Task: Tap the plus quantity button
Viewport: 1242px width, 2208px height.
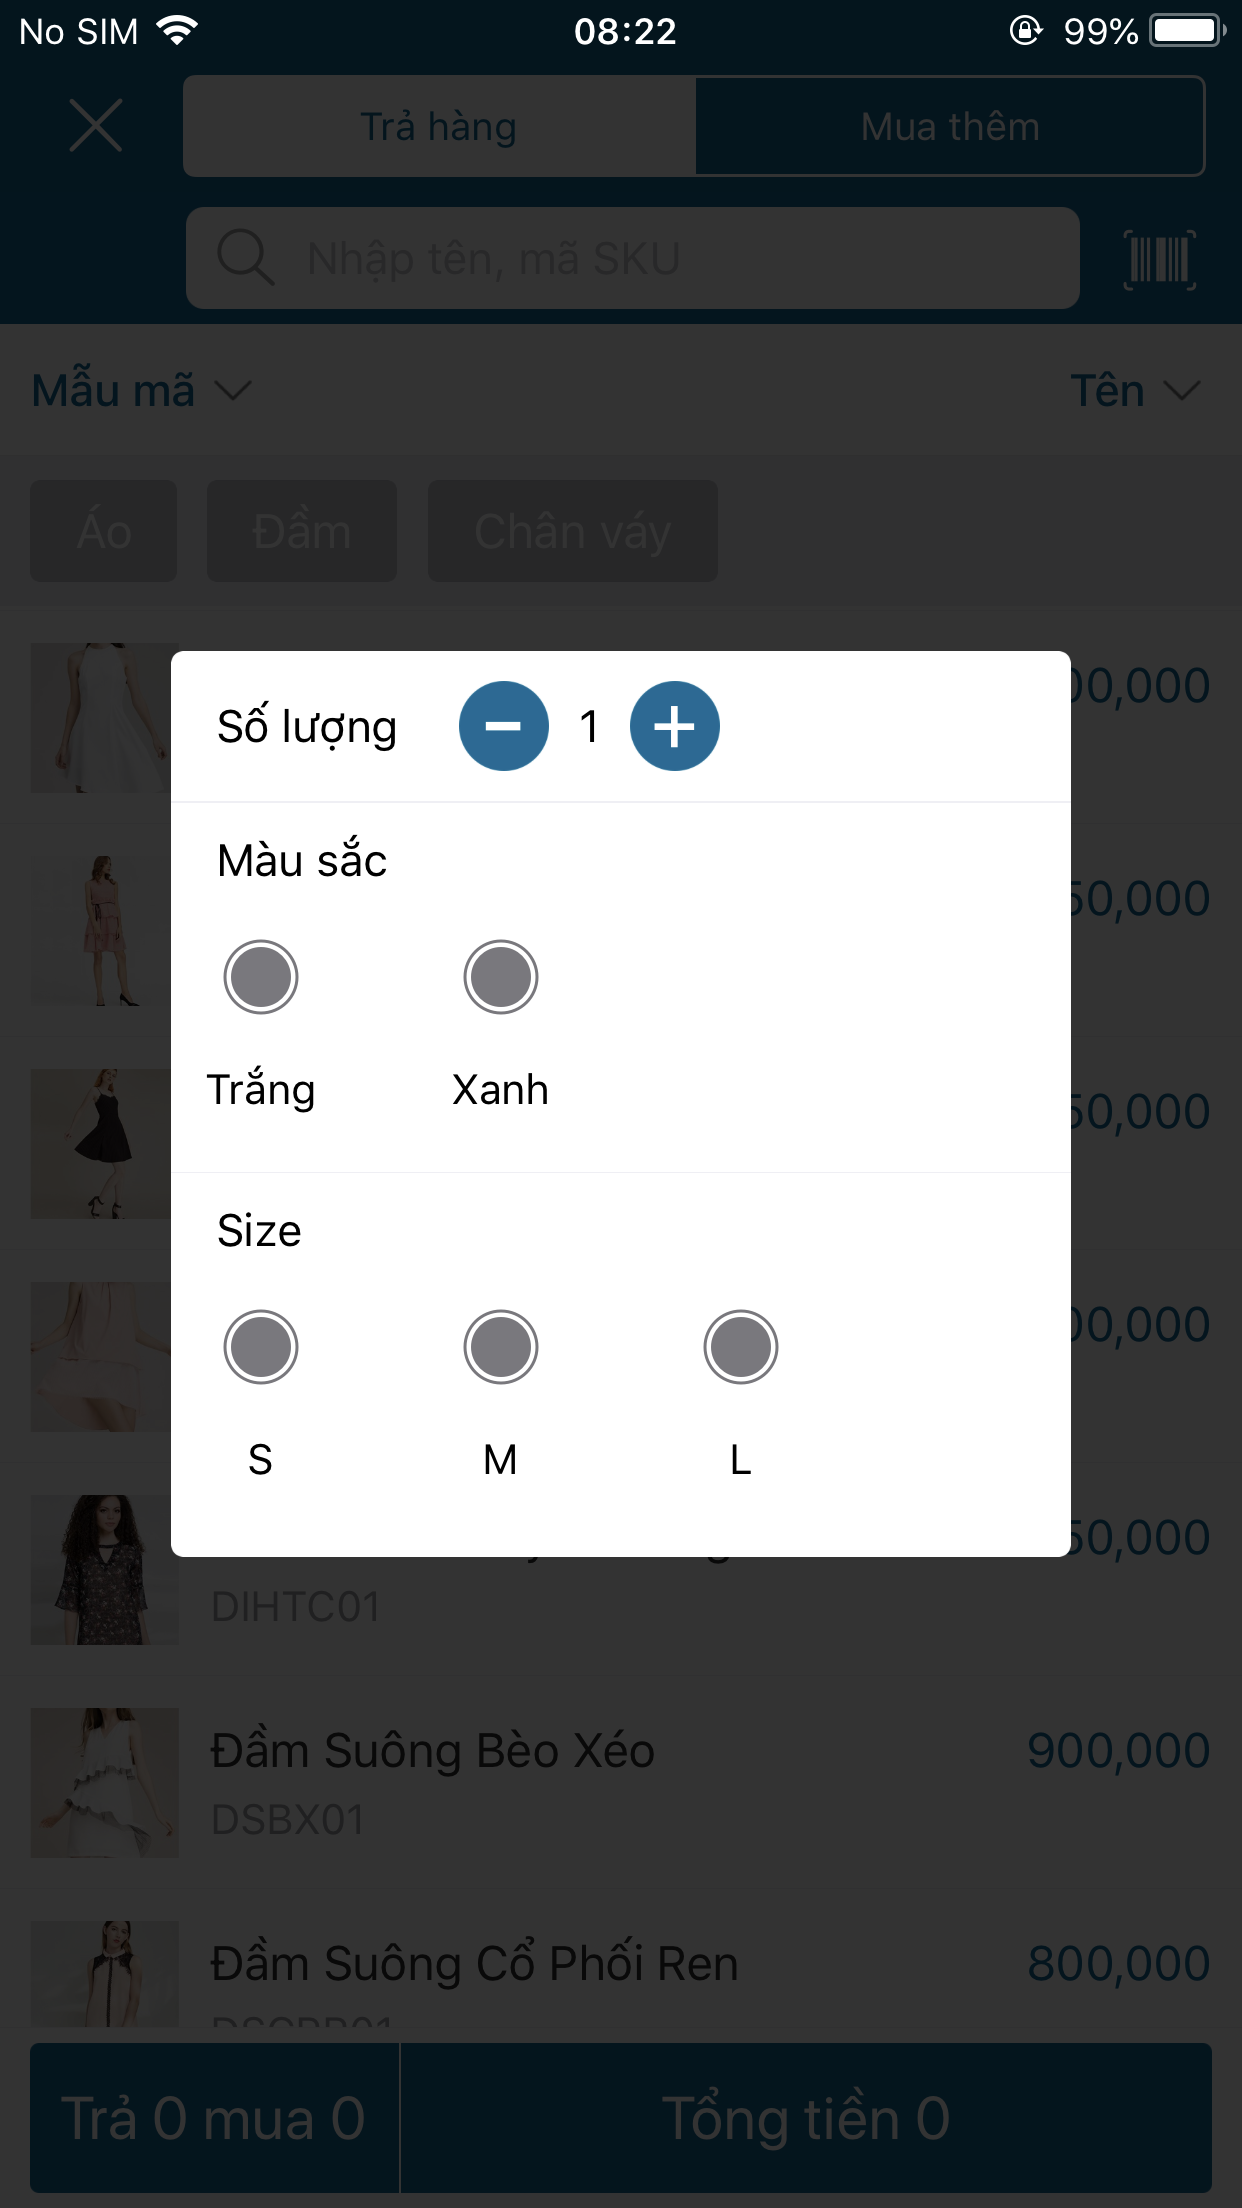Action: click(x=674, y=726)
